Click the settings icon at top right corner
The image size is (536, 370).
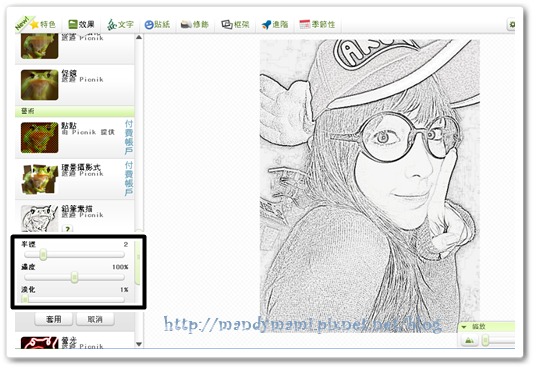coord(511,25)
